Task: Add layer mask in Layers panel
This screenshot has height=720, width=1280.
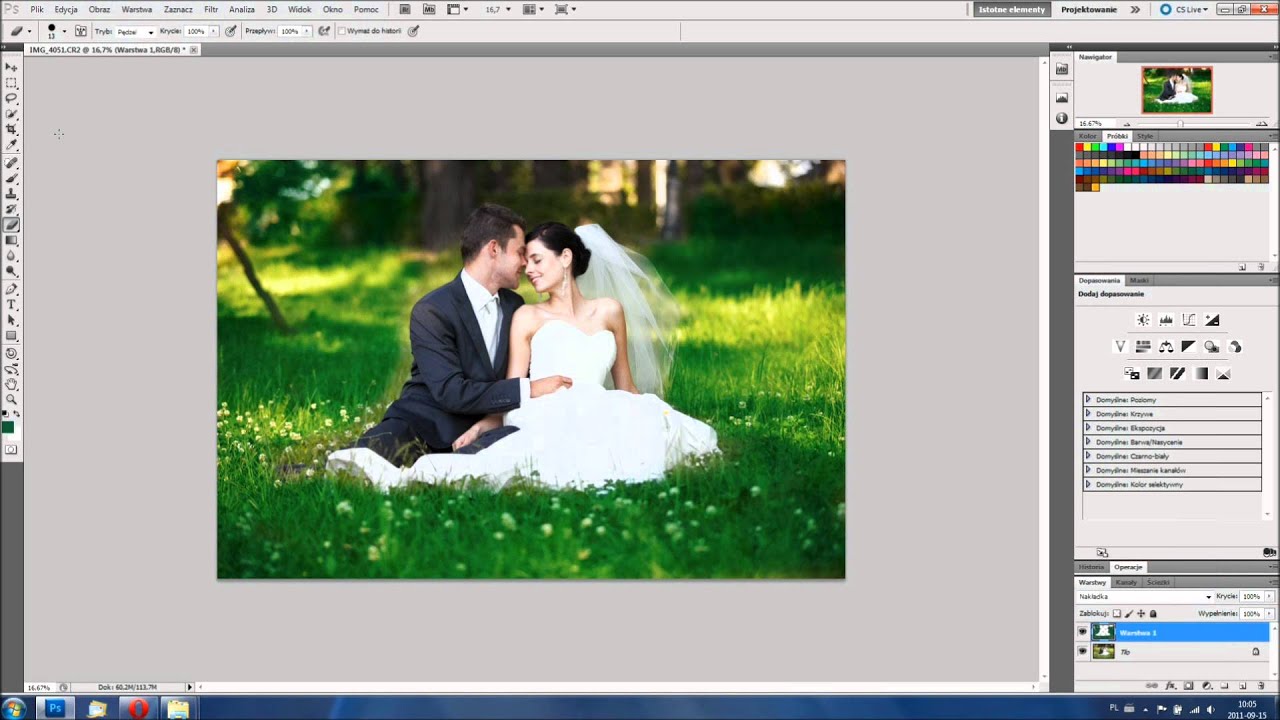Action: tap(1189, 686)
